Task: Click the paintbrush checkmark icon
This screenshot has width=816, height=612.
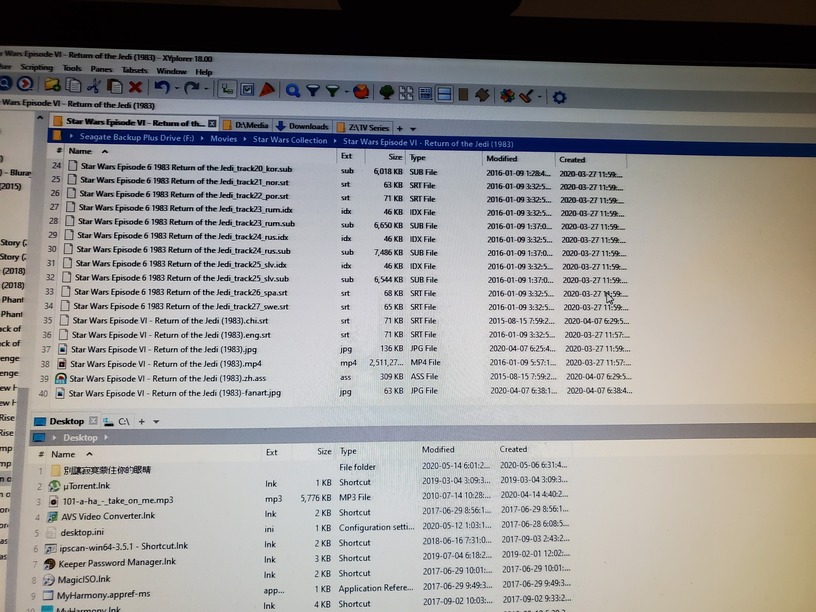Action: [526, 96]
